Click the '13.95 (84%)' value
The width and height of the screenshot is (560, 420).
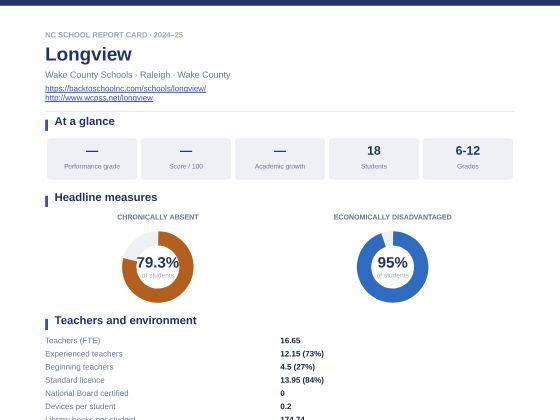click(302, 380)
